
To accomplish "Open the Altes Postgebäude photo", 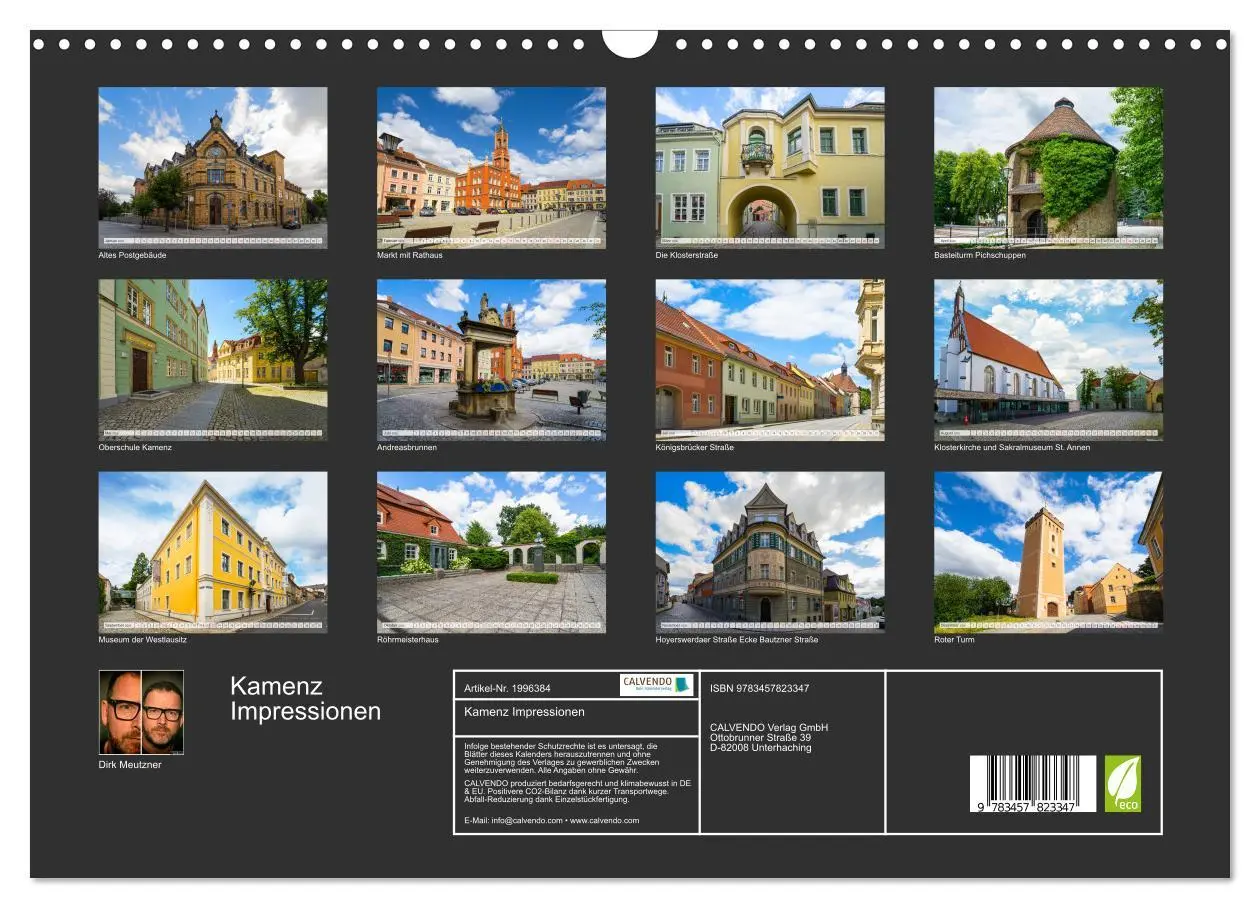I will pos(212,167).
